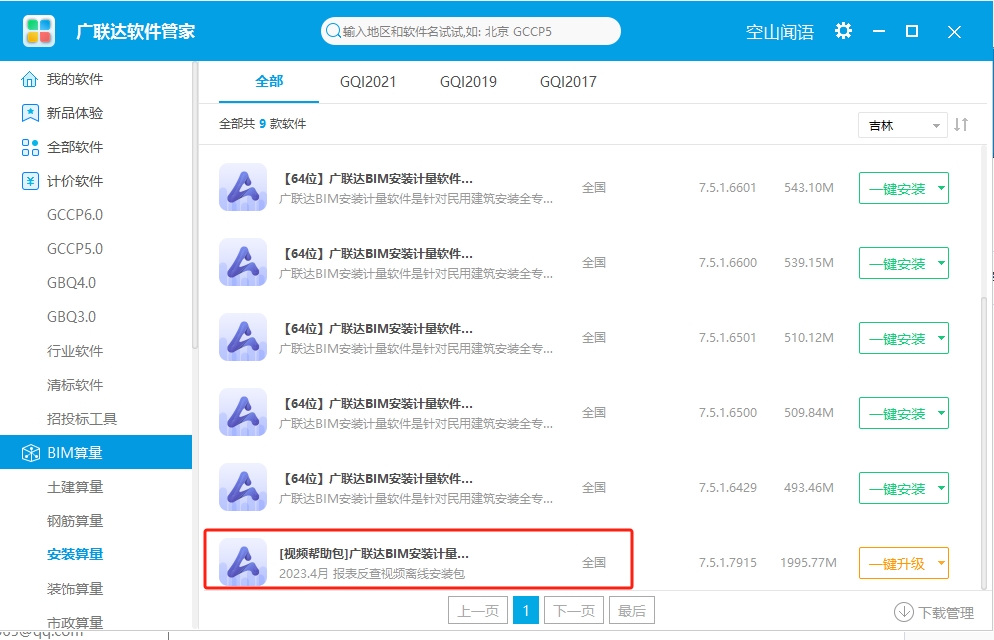This screenshot has height=640, width=994.
Task: Click the 下载管理 download arrow icon
Action: tap(903, 612)
